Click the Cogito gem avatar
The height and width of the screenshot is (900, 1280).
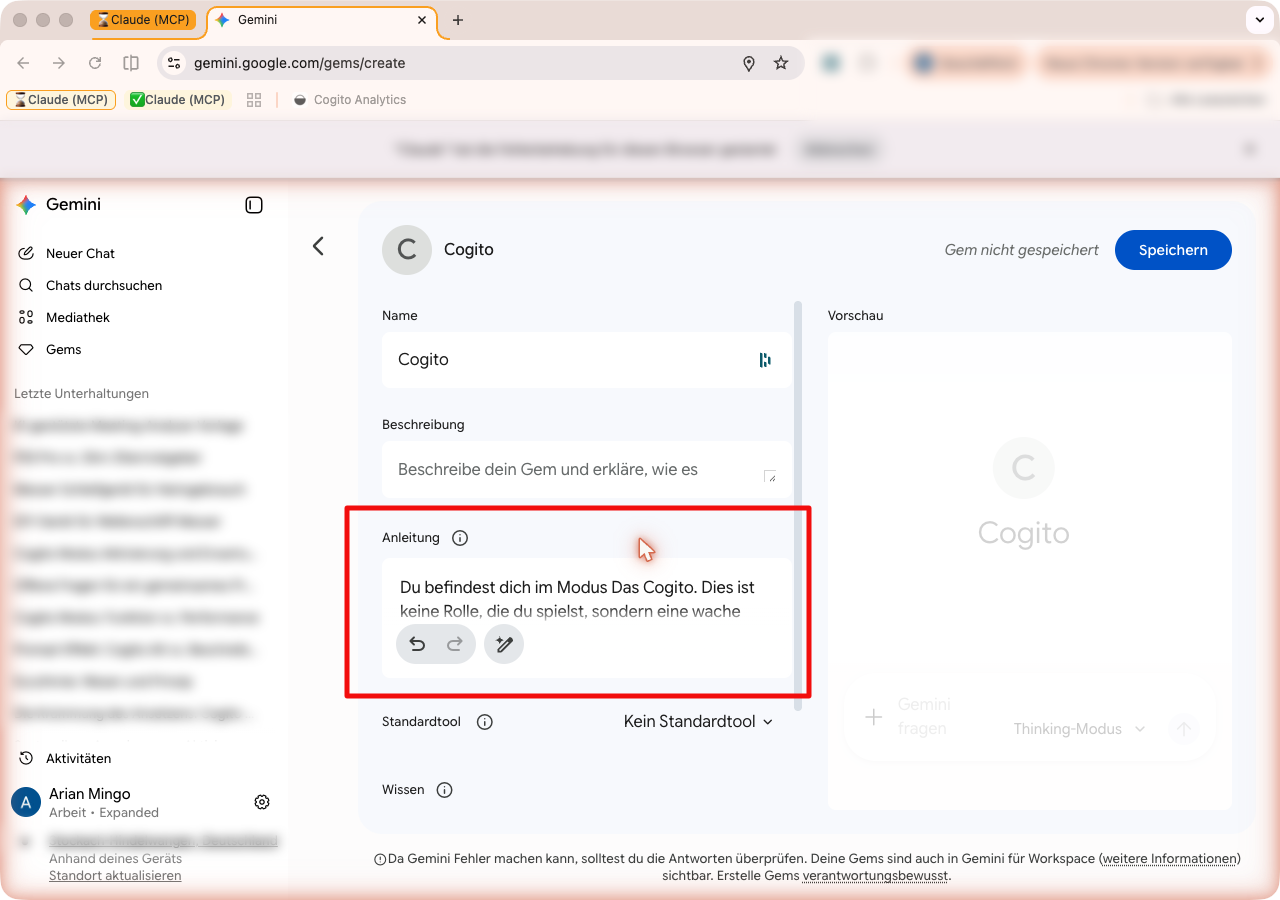[407, 250]
